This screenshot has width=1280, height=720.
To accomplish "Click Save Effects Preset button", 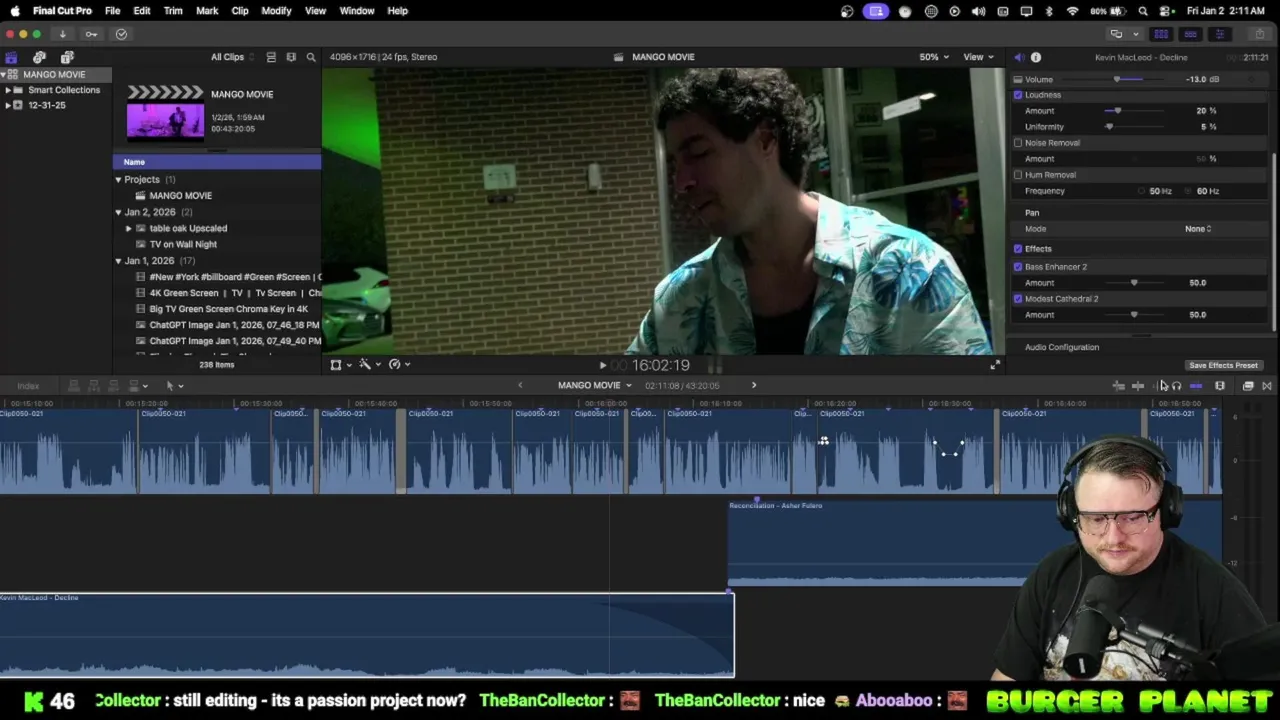I will [1223, 366].
